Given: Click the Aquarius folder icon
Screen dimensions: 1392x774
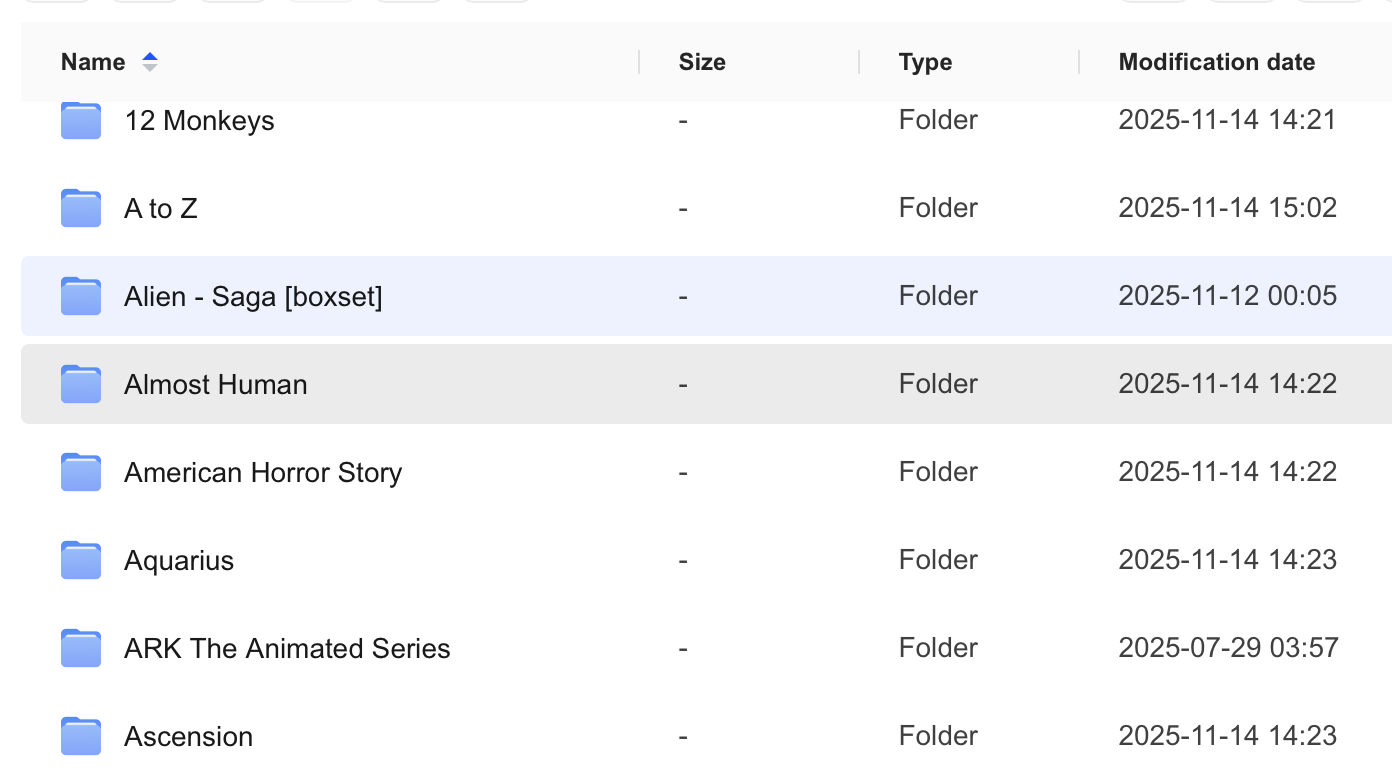Looking at the screenshot, I should [x=81, y=561].
